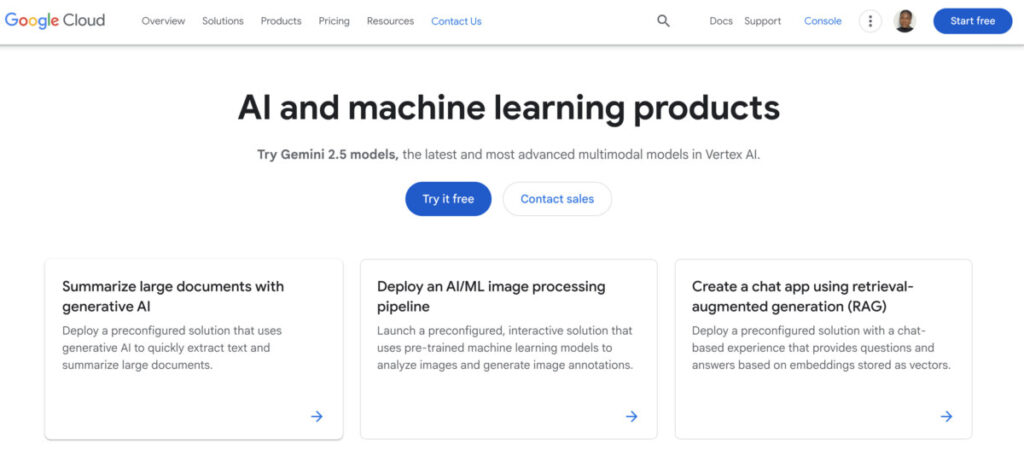The height and width of the screenshot is (468, 1024).
Task: Open Deploy an AI/ML image processing pipeline title
Action: coord(491,296)
